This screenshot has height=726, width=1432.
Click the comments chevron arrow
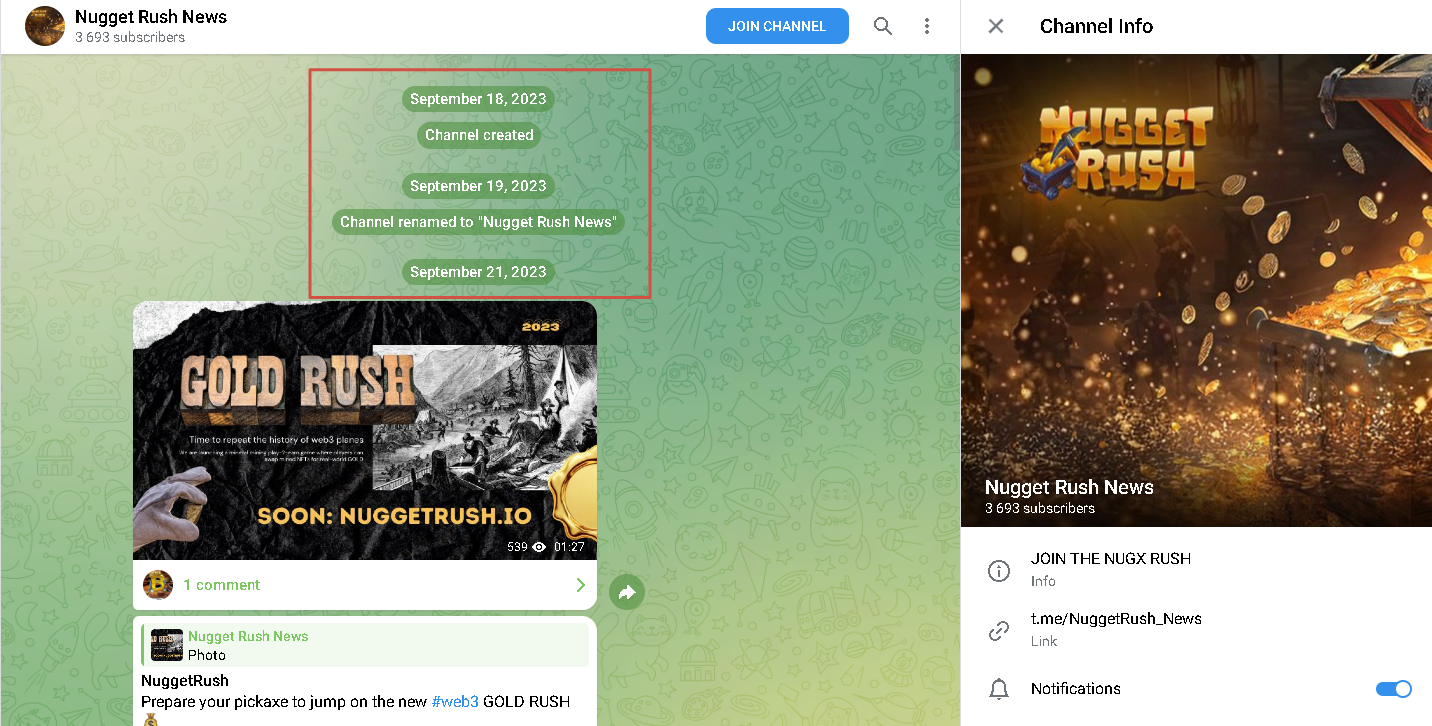[x=580, y=585]
